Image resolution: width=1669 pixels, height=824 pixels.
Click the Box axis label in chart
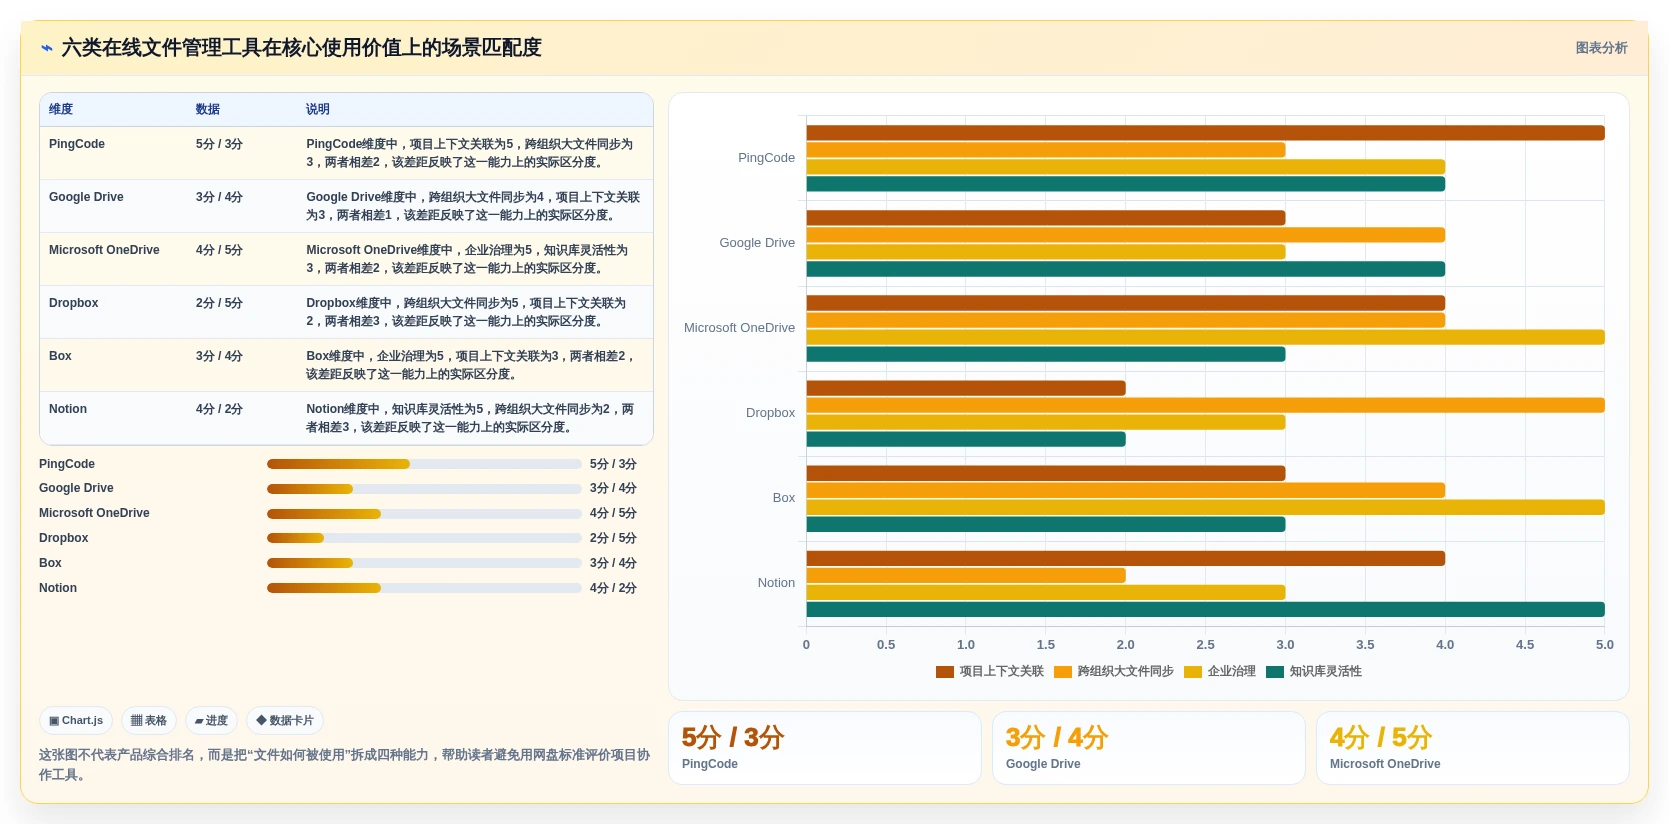[784, 498]
